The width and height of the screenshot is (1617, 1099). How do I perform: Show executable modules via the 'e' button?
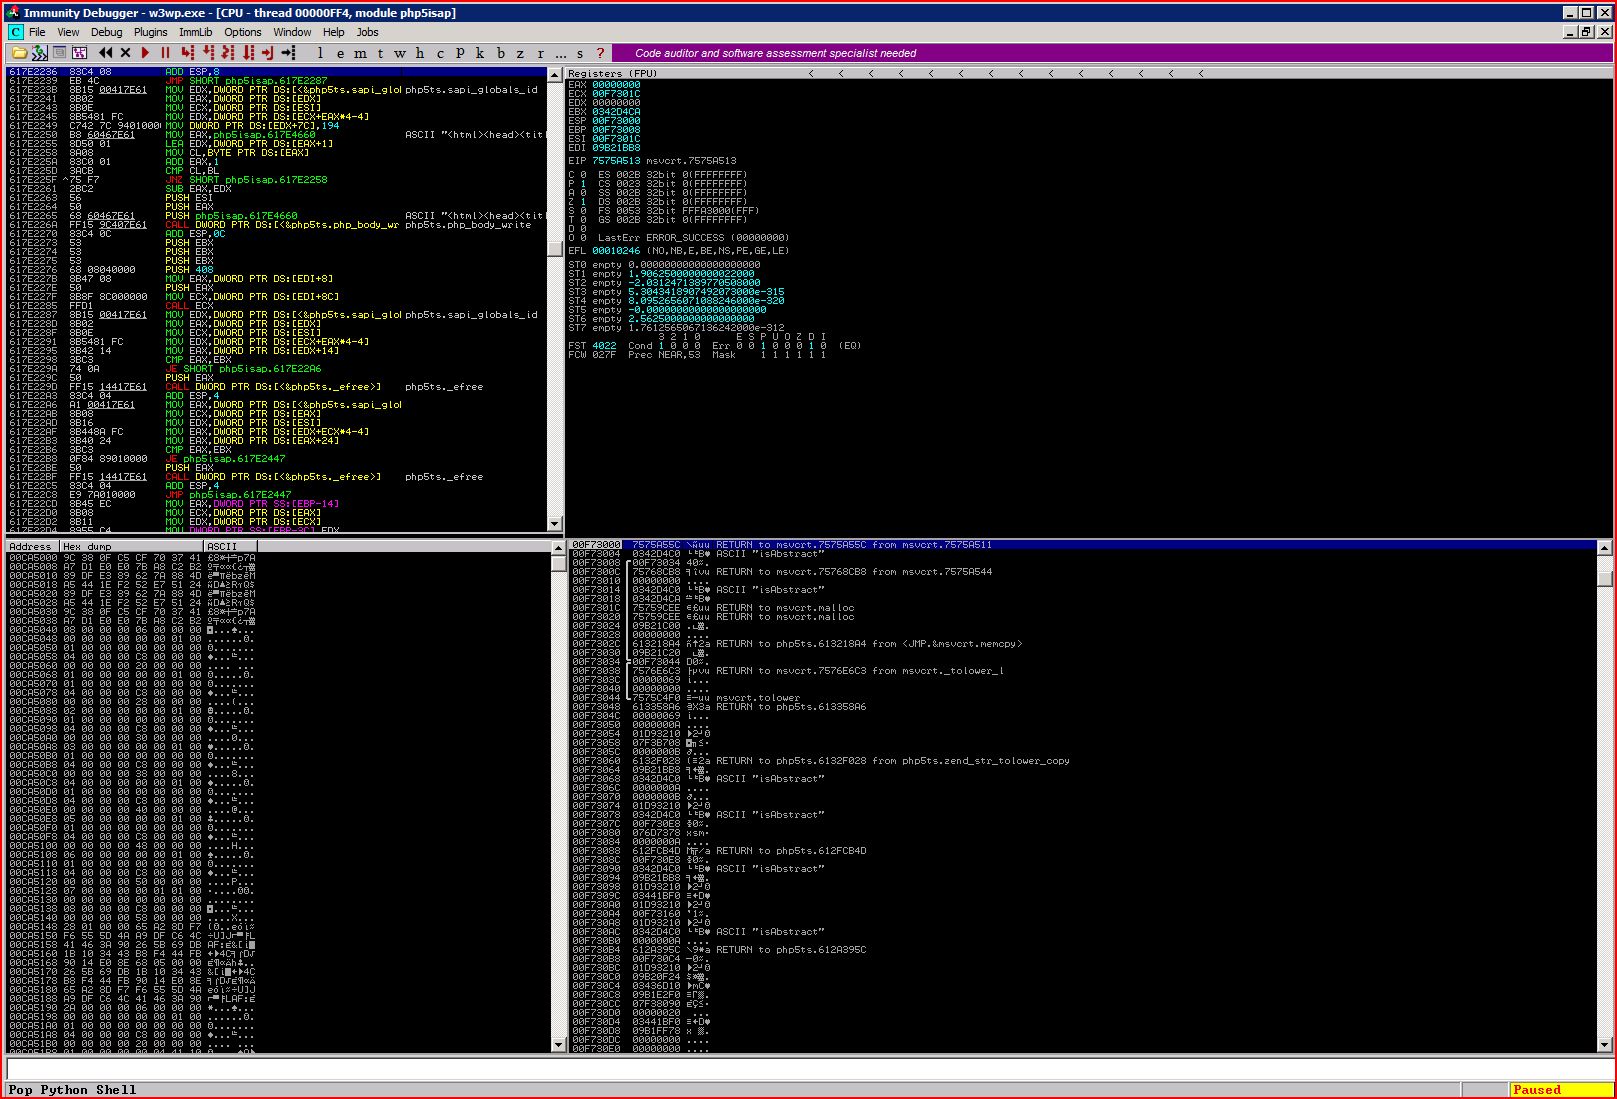[340, 53]
